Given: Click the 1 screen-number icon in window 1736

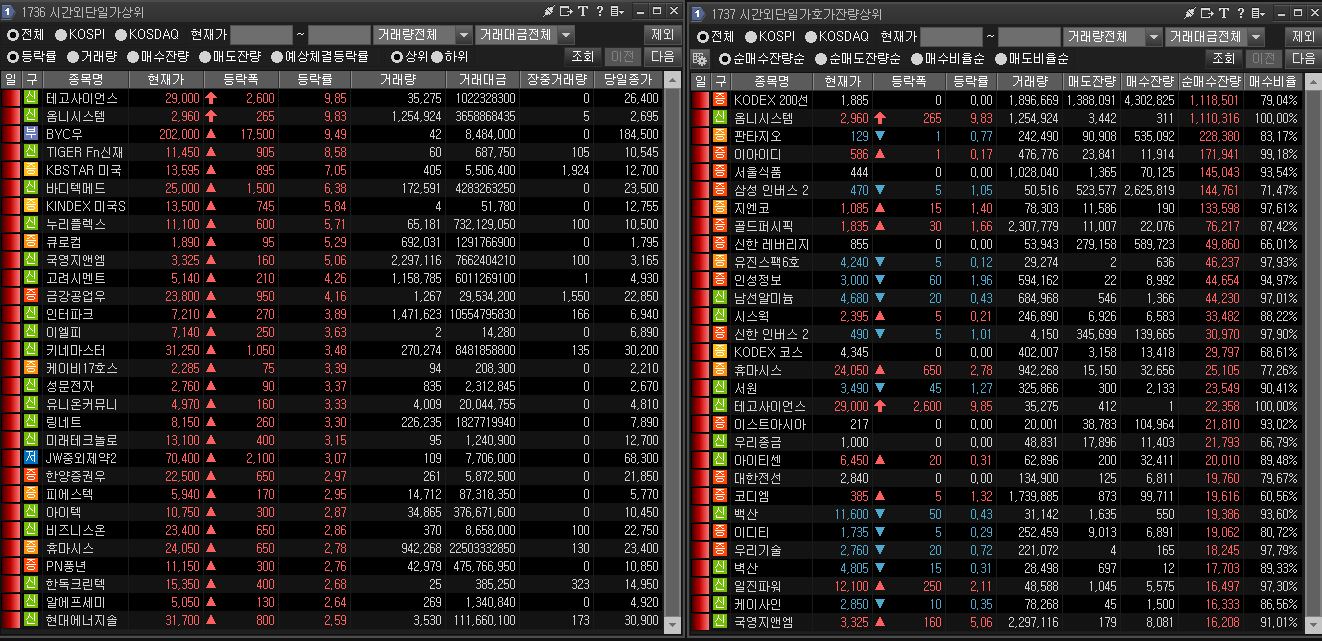Looking at the screenshot, I should [x=9, y=12].
